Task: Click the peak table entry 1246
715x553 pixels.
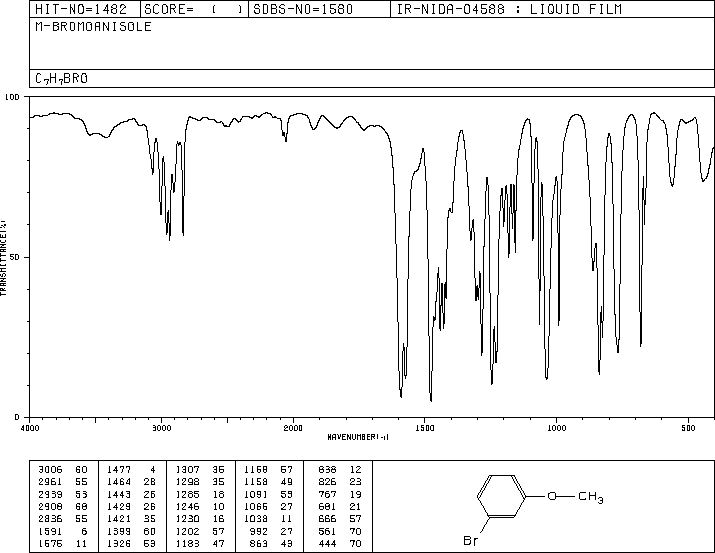Action: click(x=187, y=507)
